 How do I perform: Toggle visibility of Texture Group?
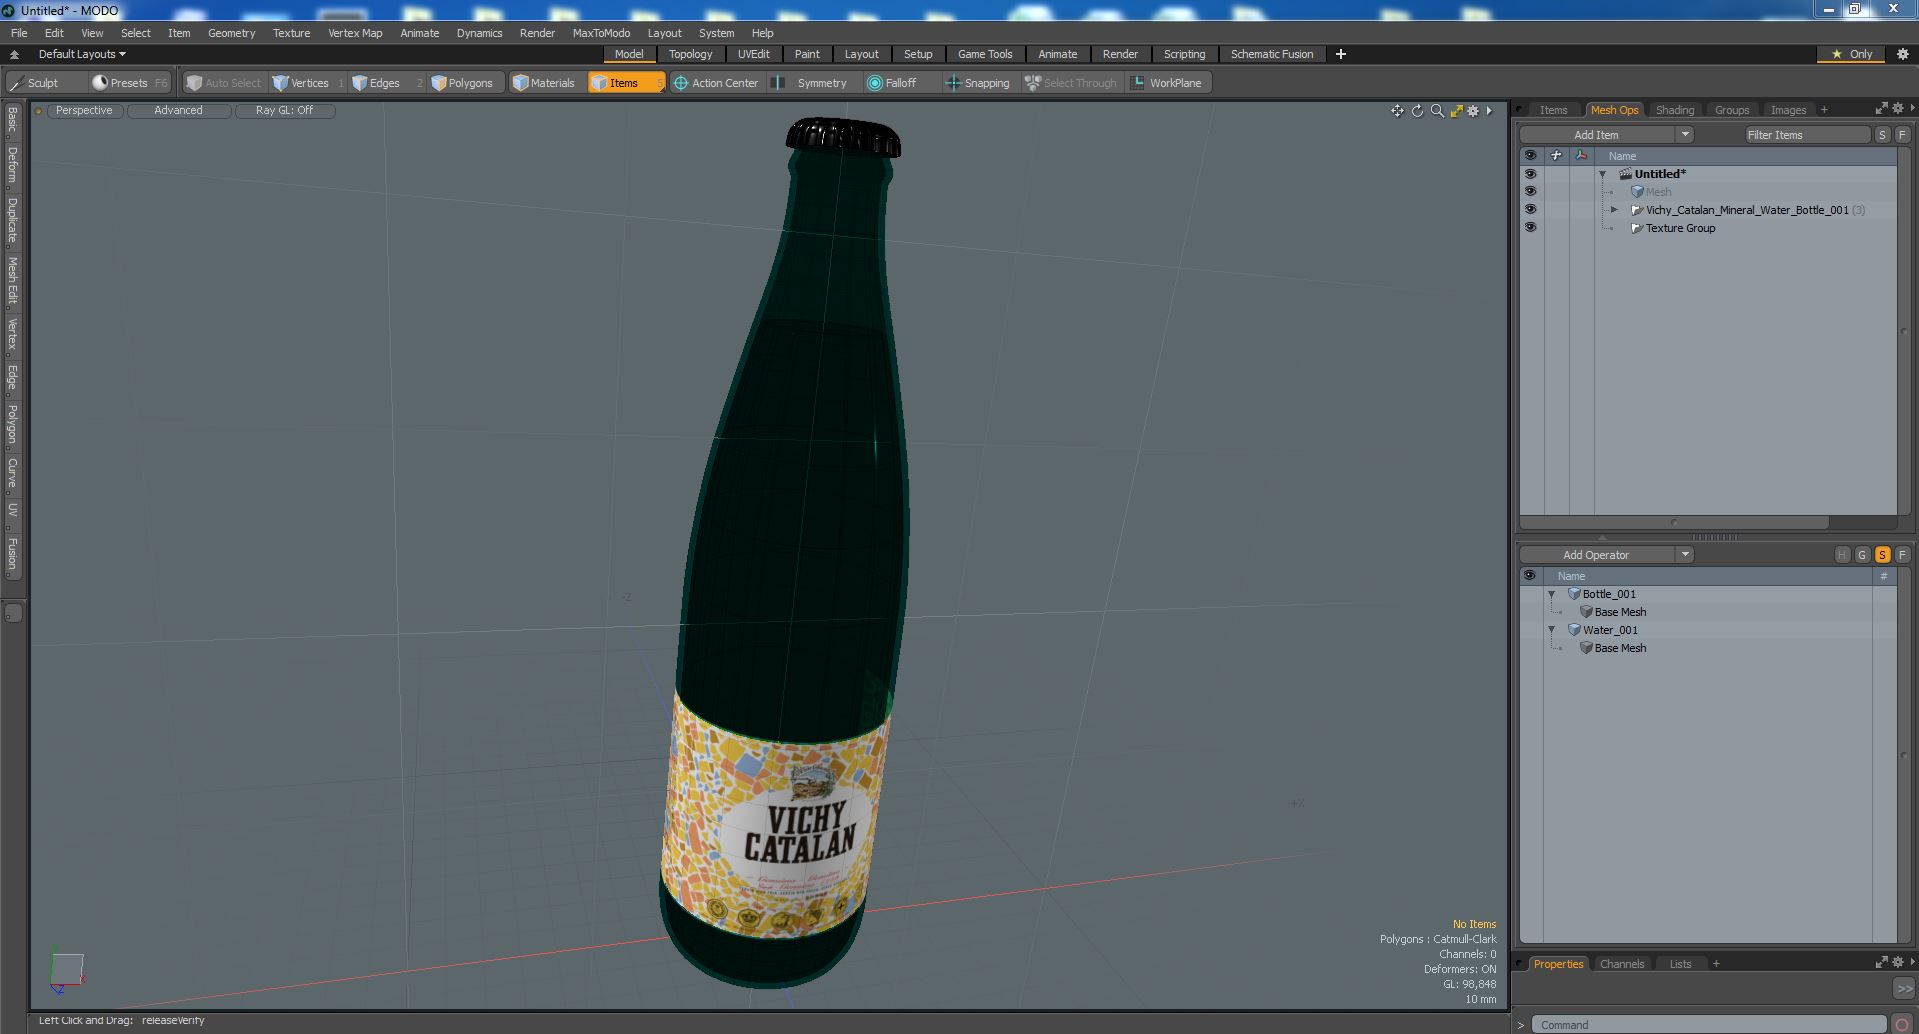click(1530, 228)
